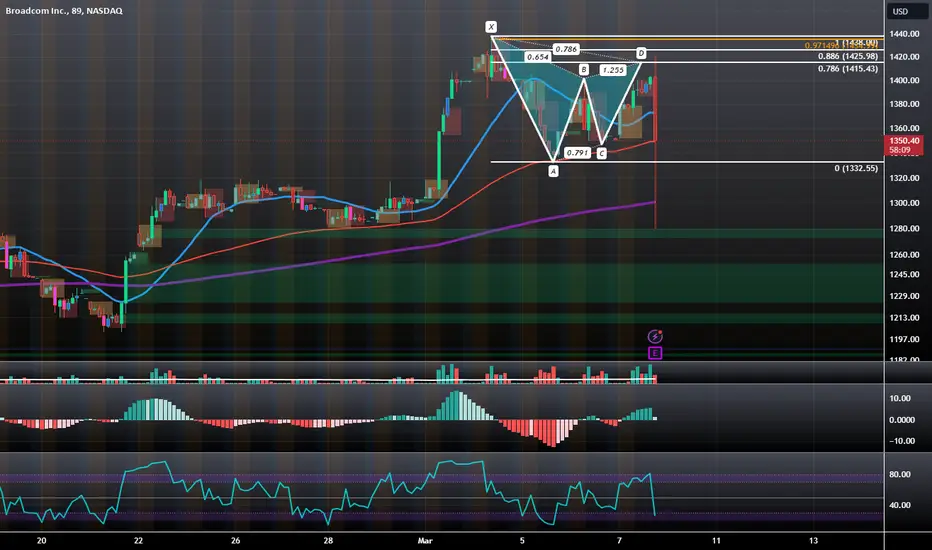This screenshot has width=932, height=550.
Task: Select the 0.886 (1425.98) Fibonacci level label
Action: click(x=848, y=56)
